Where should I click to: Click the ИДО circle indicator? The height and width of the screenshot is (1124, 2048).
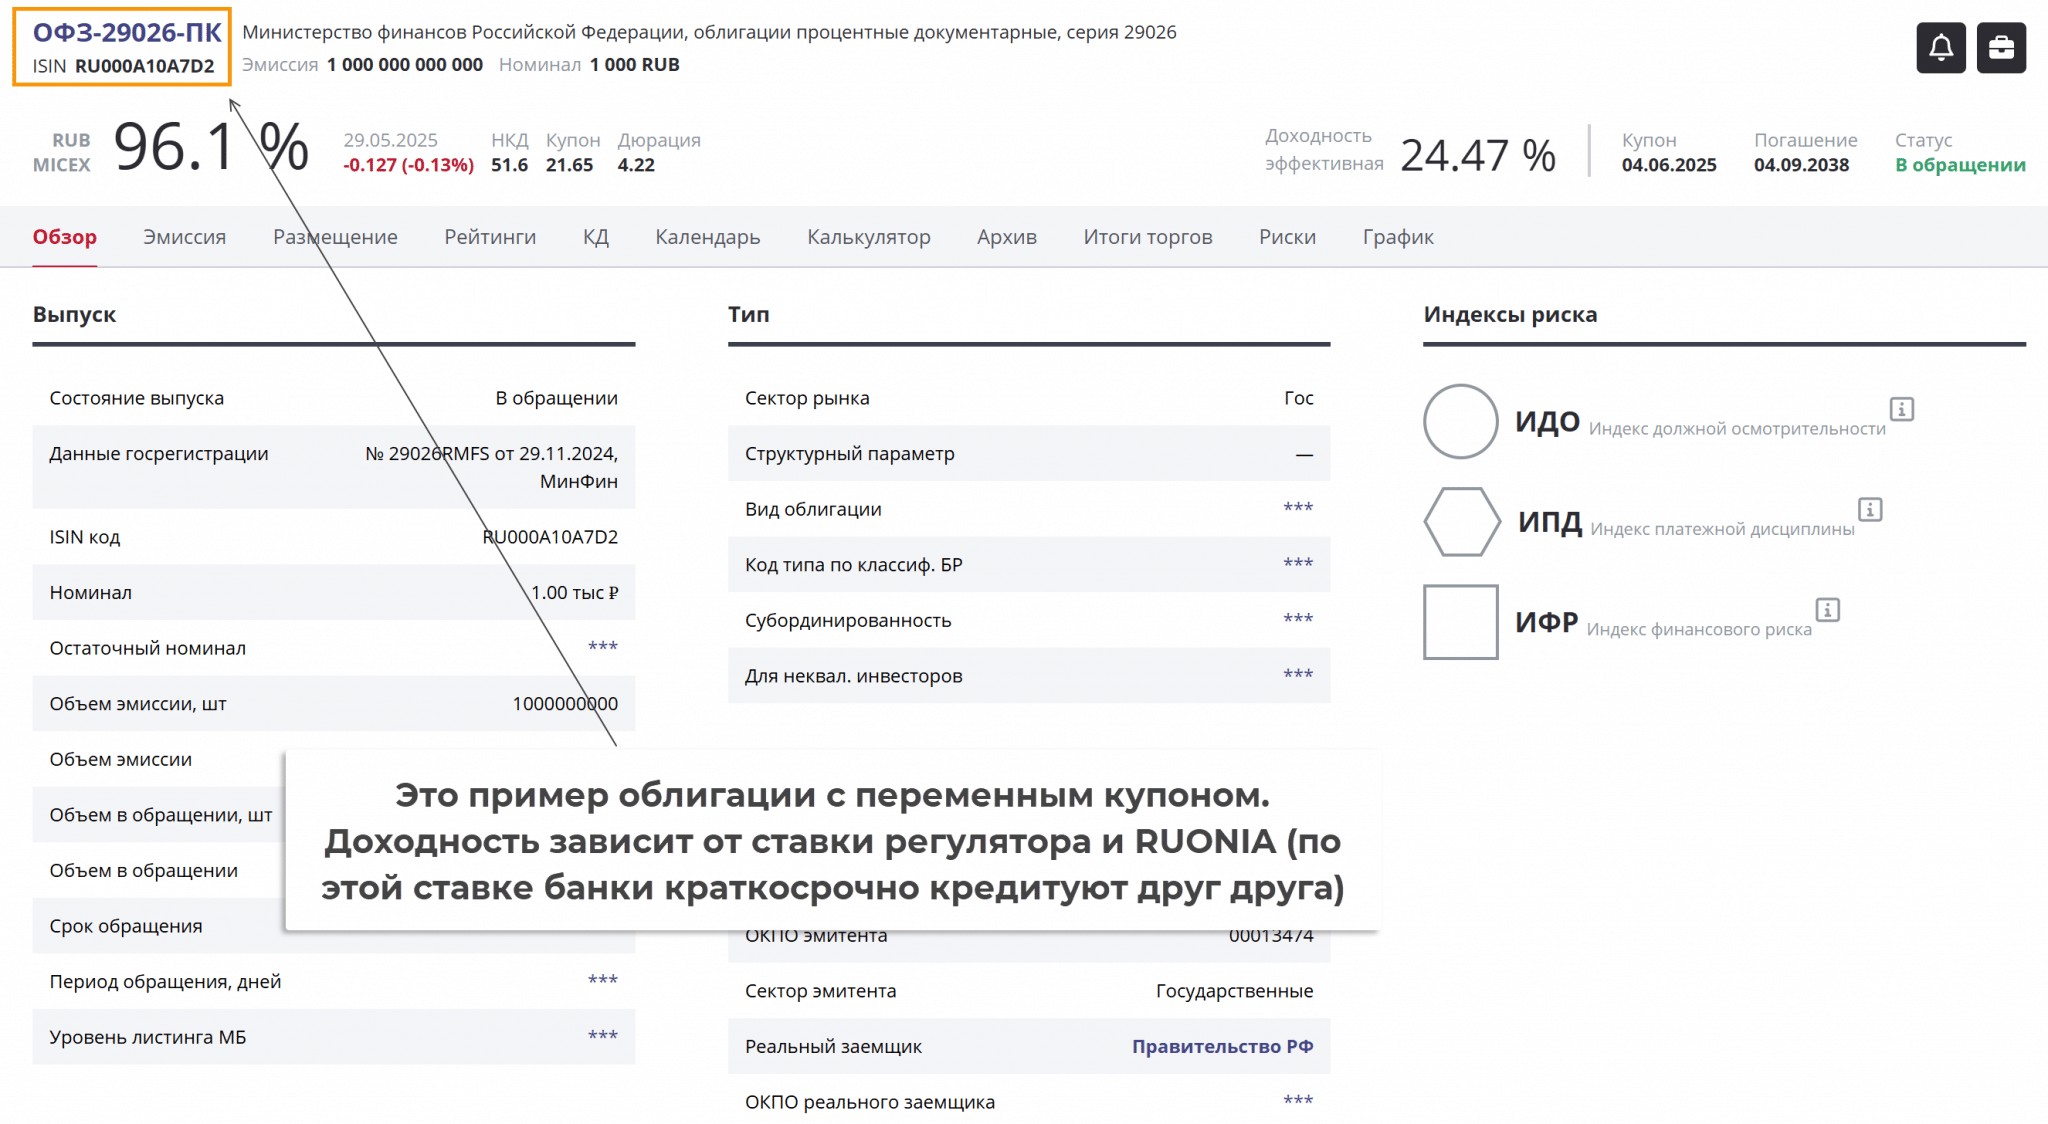point(1460,421)
